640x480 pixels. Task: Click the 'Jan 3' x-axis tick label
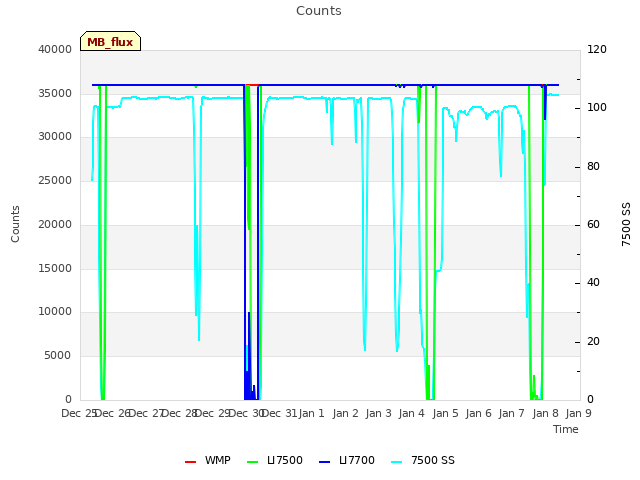click(378, 413)
